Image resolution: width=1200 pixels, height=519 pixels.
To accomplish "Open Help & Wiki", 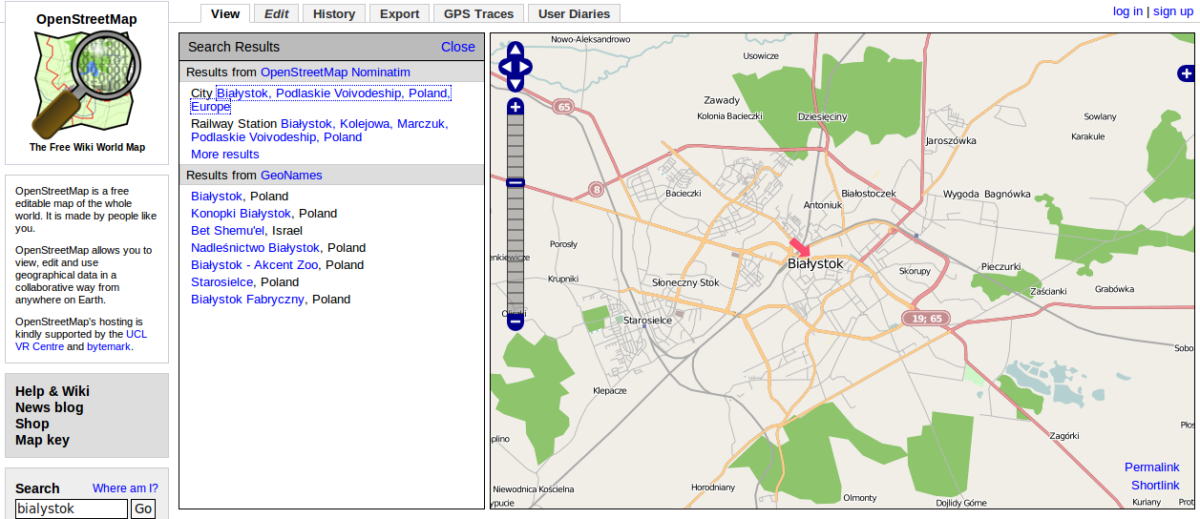I will [x=52, y=391].
